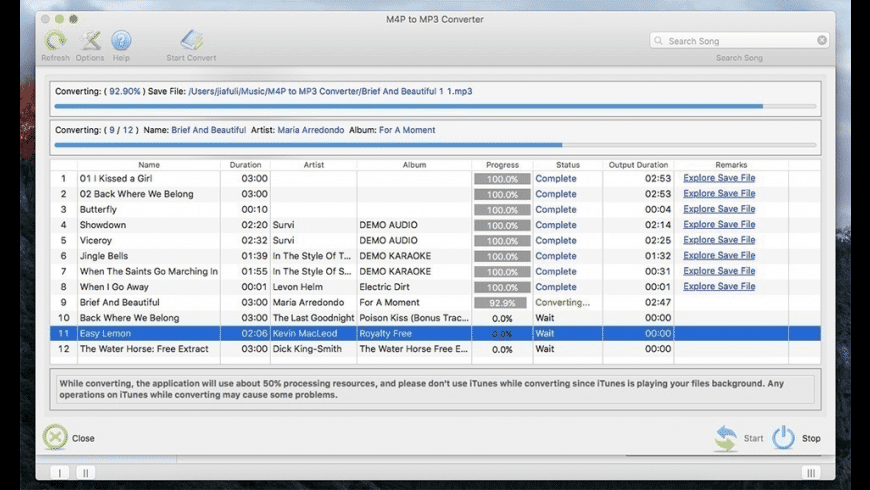Click the Progress column header
This screenshot has height=490, width=870.
[x=502, y=165]
